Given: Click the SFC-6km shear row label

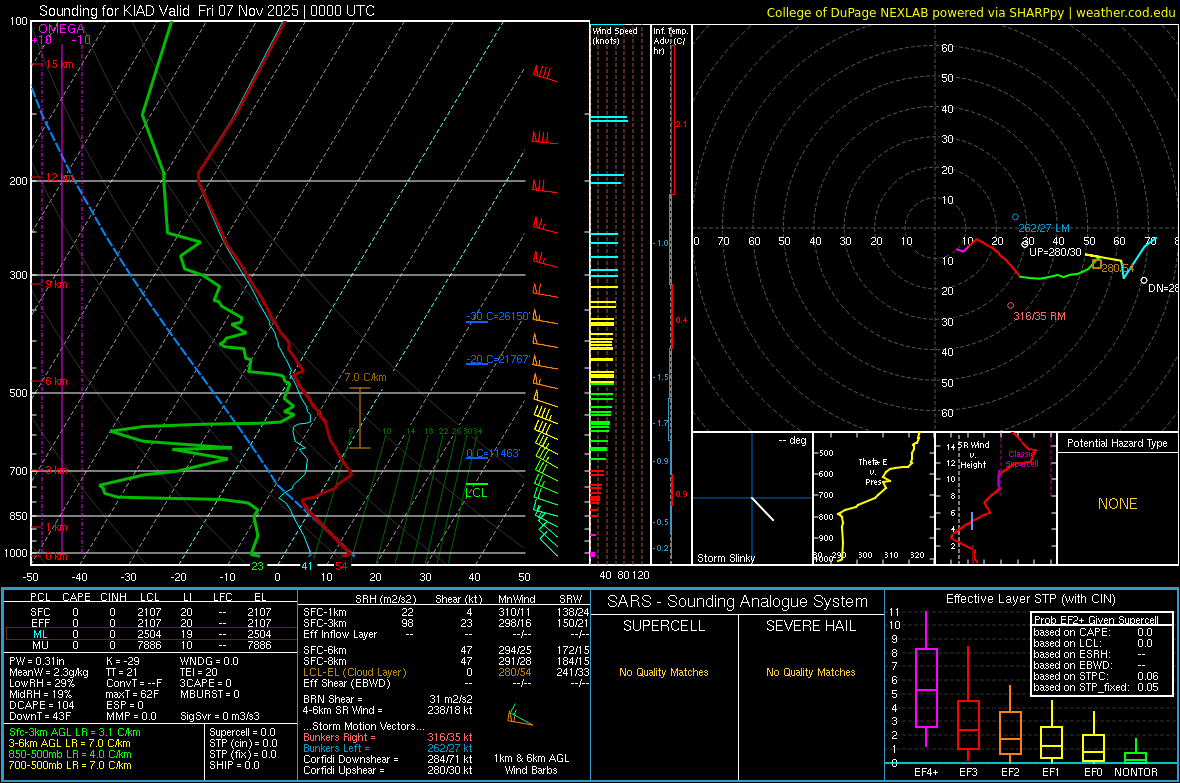Looking at the screenshot, I should (324, 650).
